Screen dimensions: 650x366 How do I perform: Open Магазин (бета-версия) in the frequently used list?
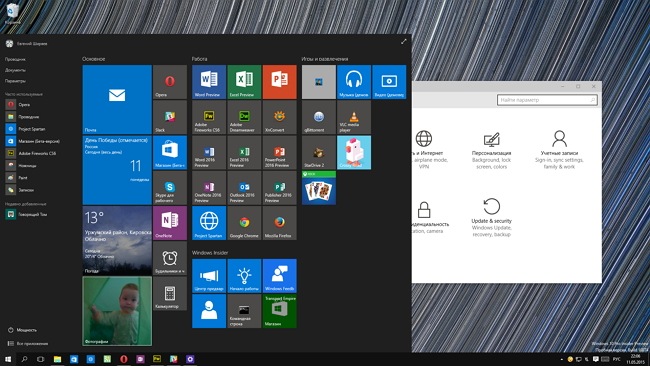(33, 141)
